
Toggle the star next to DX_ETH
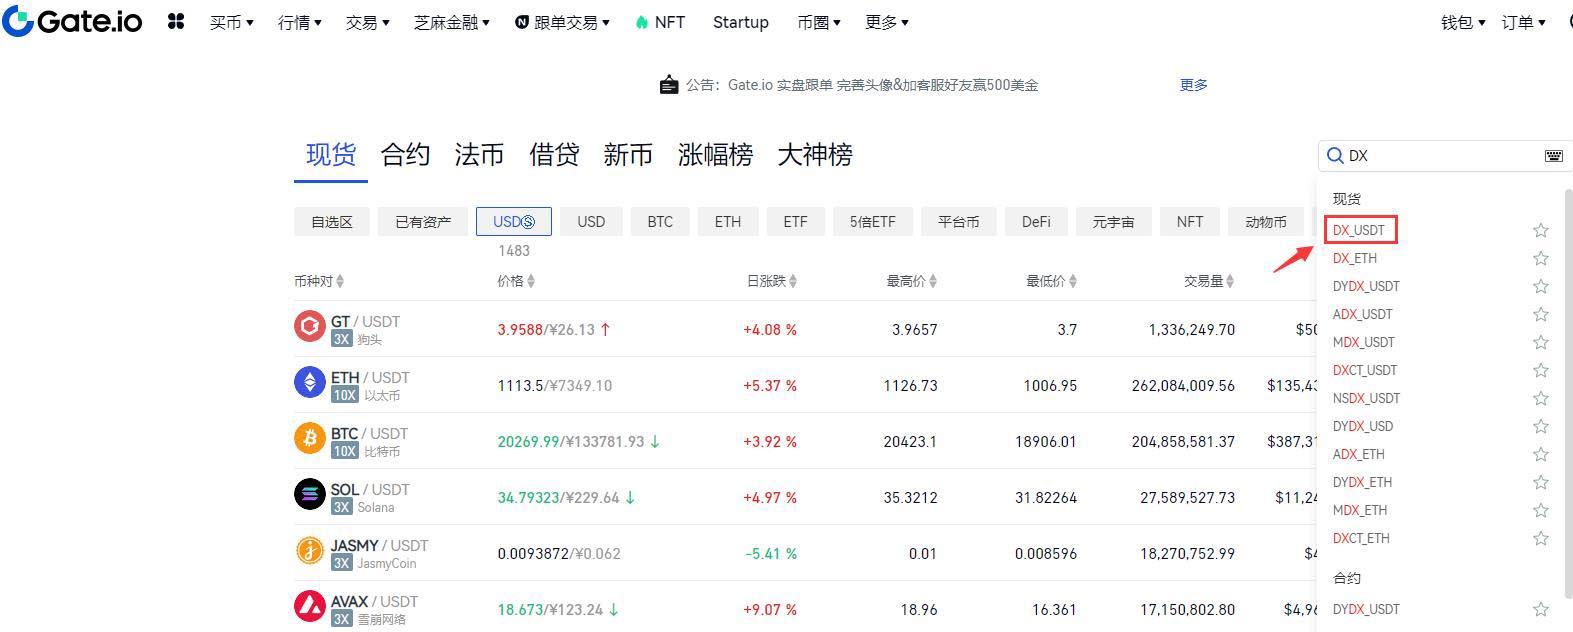1540,259
